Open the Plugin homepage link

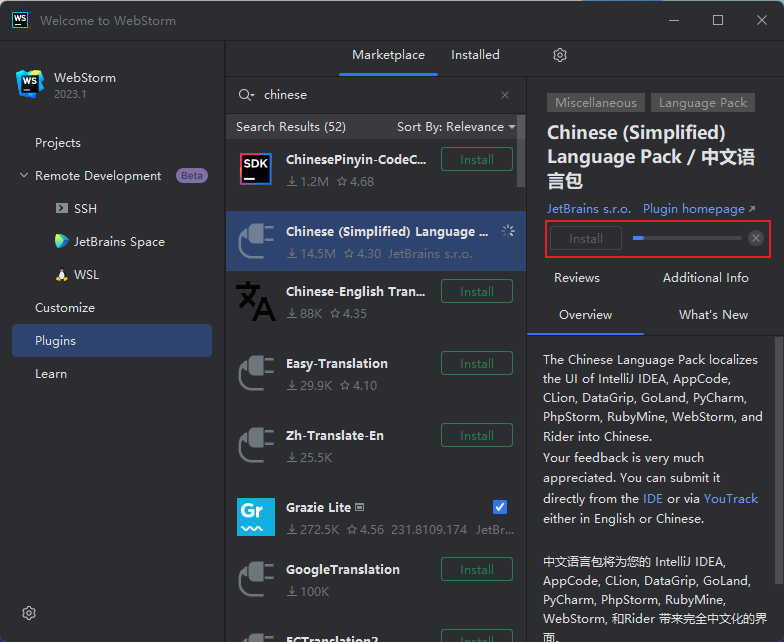[x=698, y=208]
